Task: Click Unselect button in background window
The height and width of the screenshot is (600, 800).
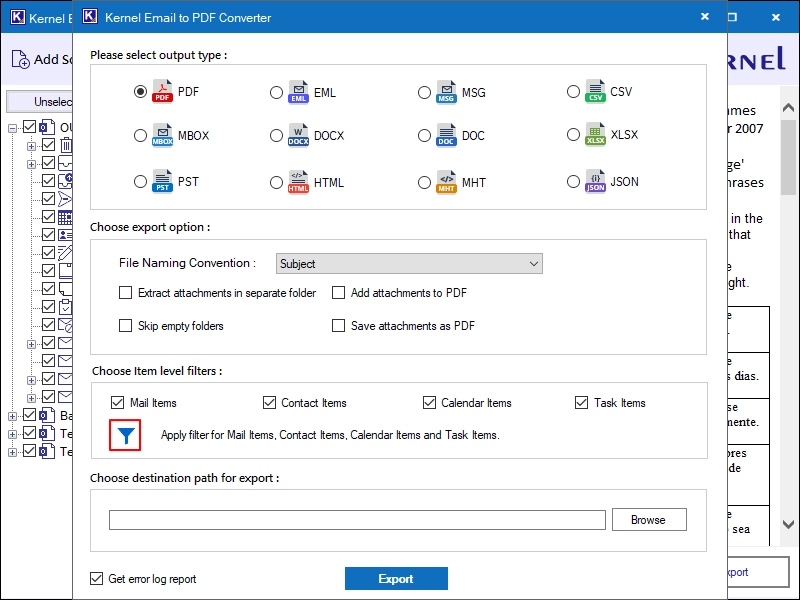Action: [40, 102]
